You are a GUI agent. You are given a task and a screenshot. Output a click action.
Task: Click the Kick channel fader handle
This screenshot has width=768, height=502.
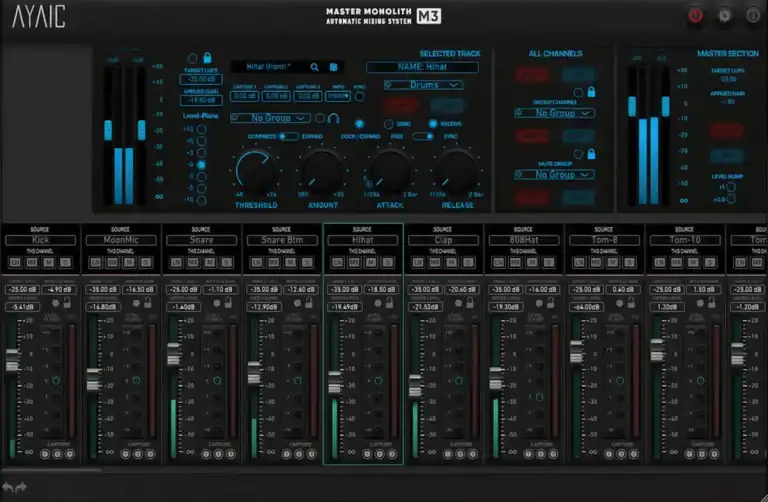tap(12, 360)
